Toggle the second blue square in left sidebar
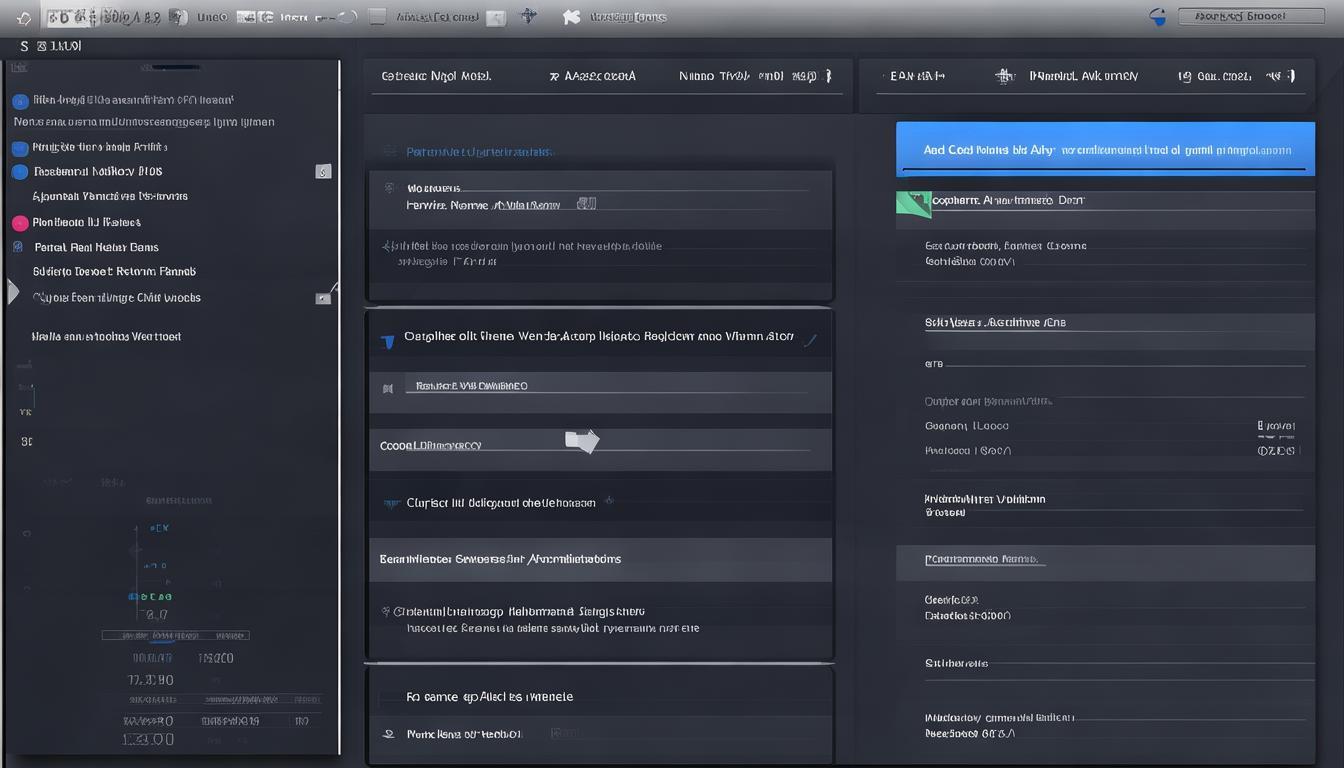Viewport: 1344px width, 768px height. pos(19,148)
